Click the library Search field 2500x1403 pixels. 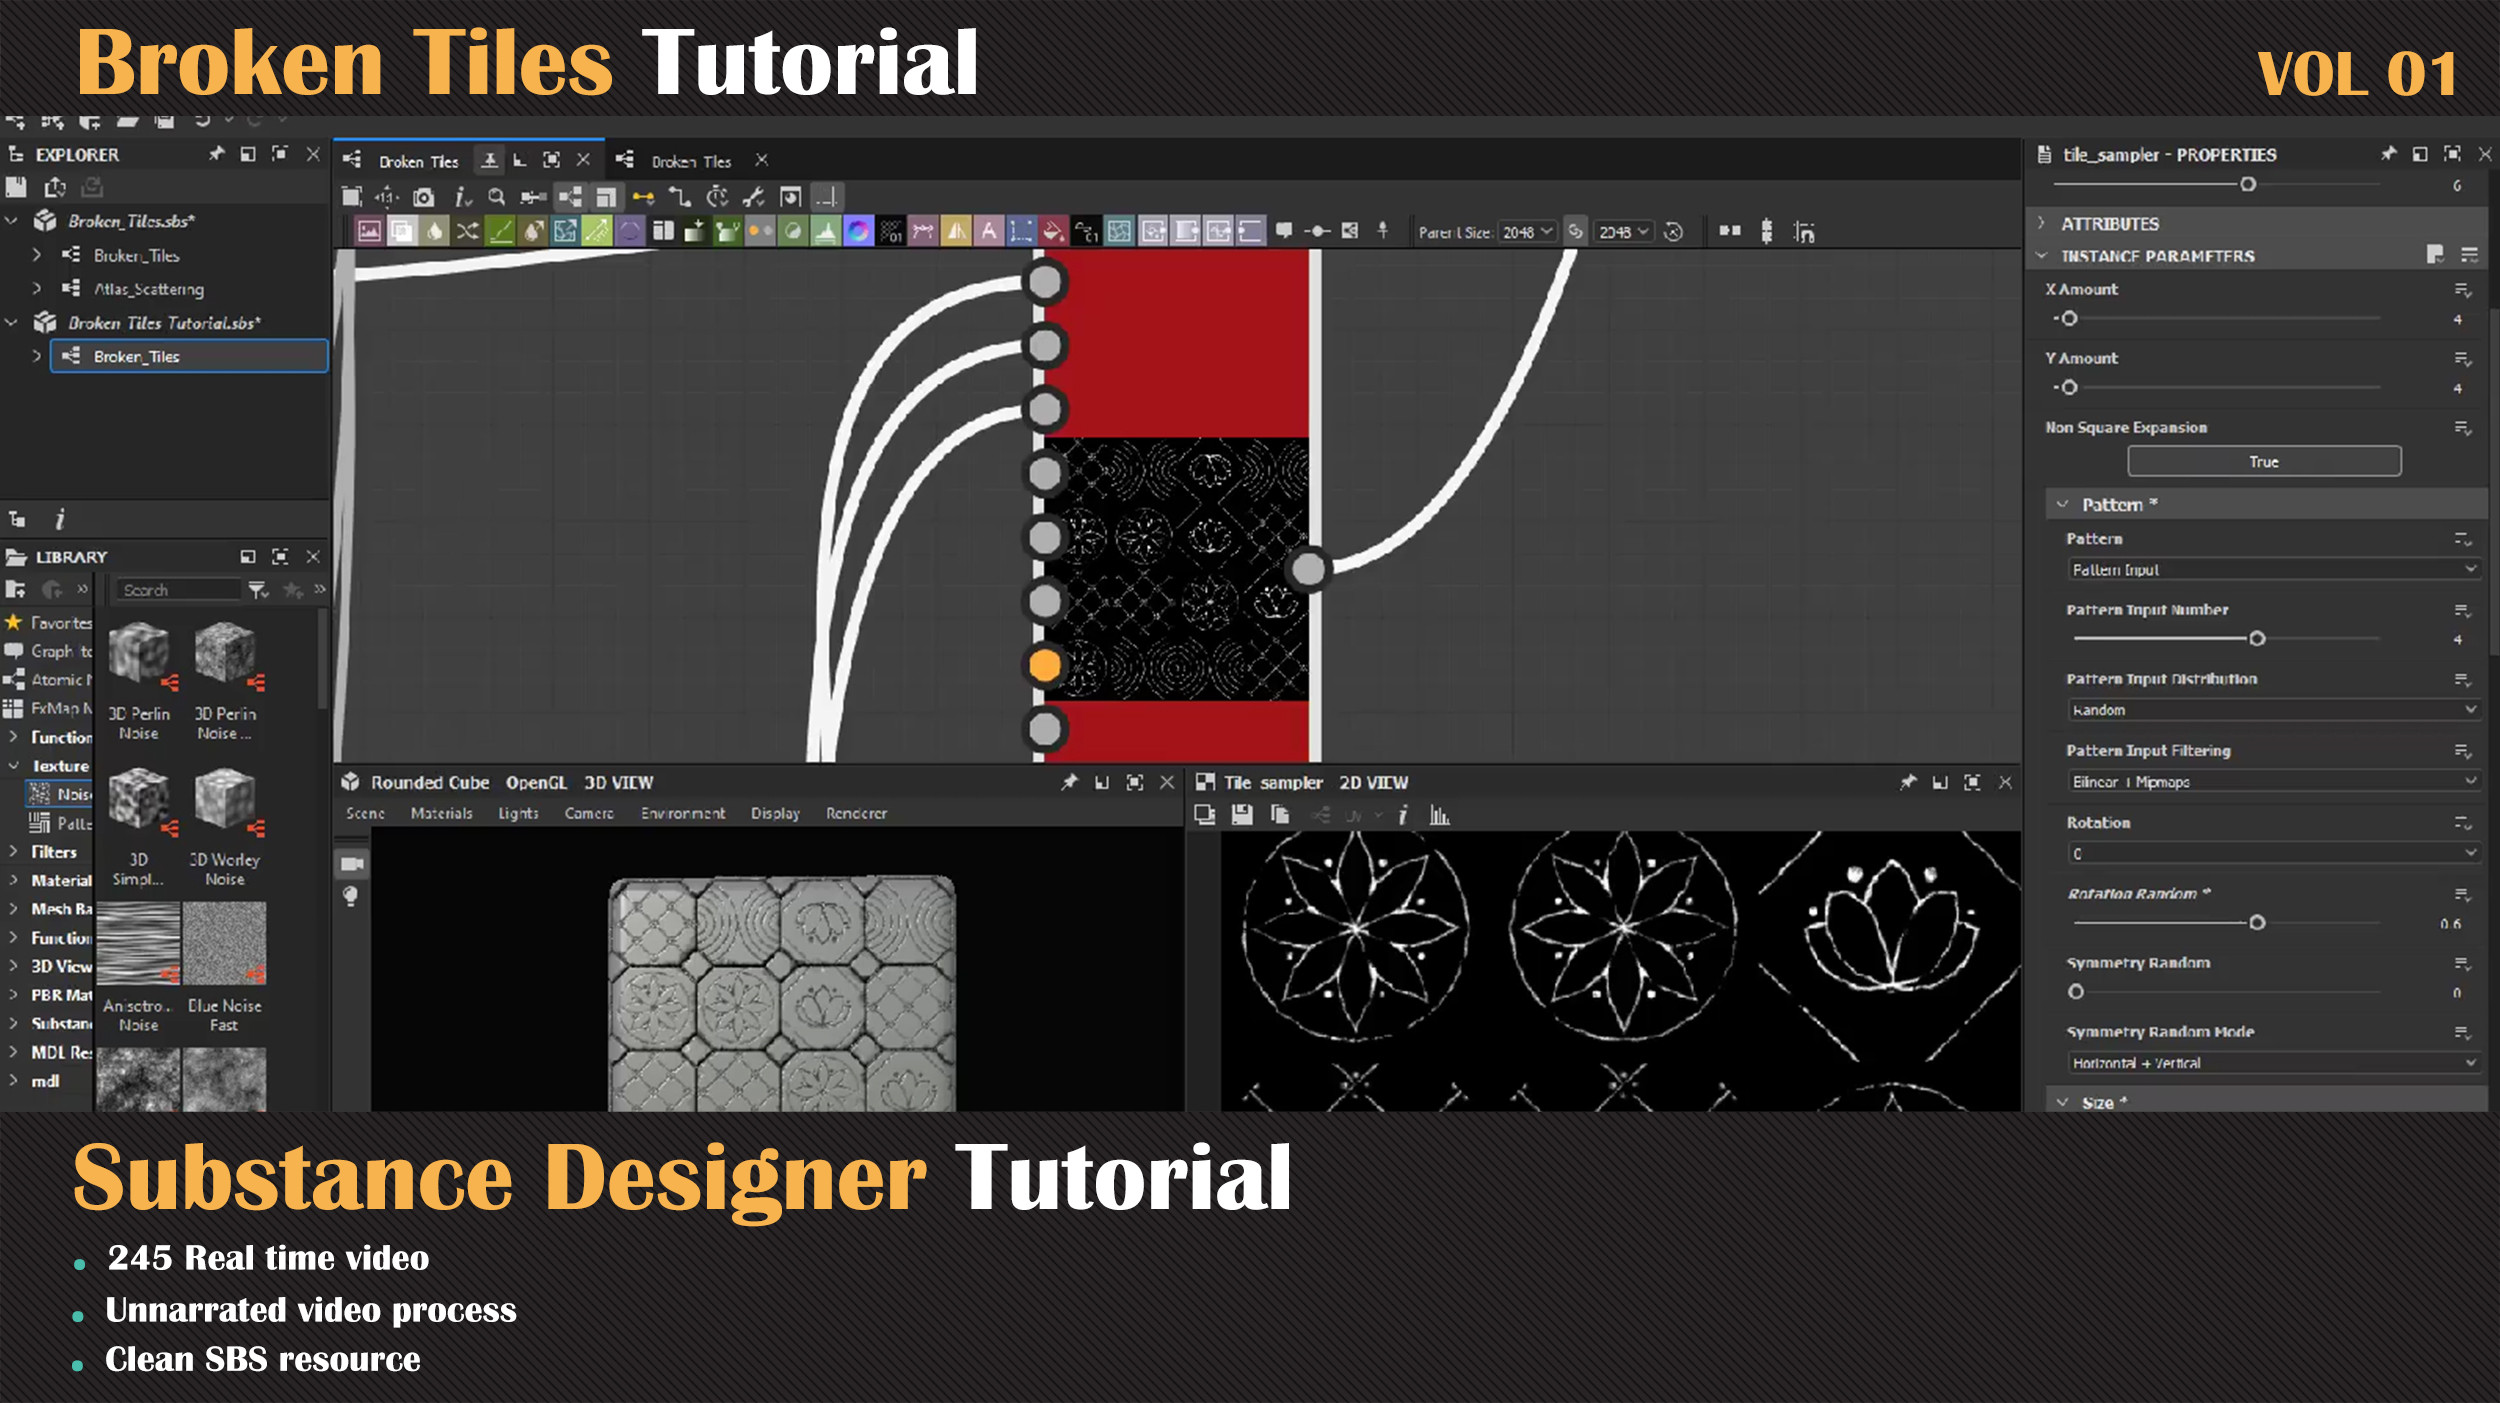(x=178, y=590)
